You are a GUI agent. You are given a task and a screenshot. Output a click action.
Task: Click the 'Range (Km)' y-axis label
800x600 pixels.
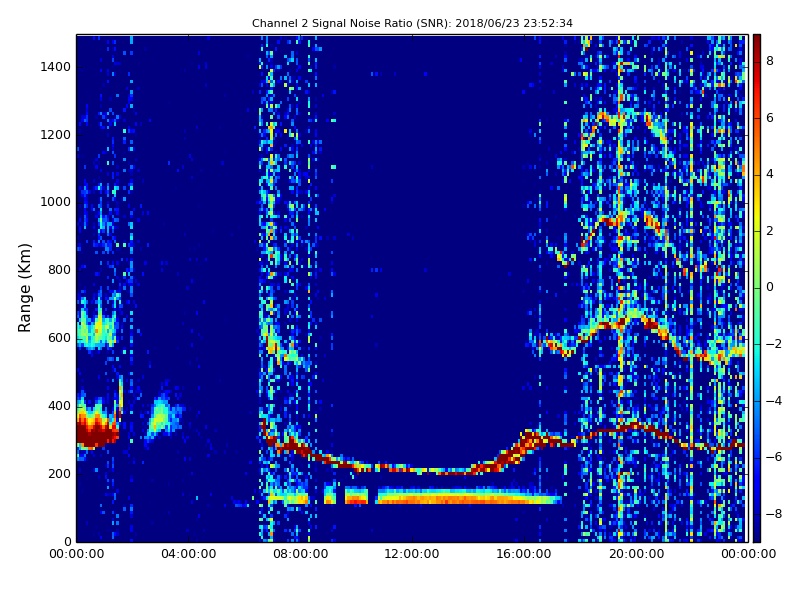24,288
